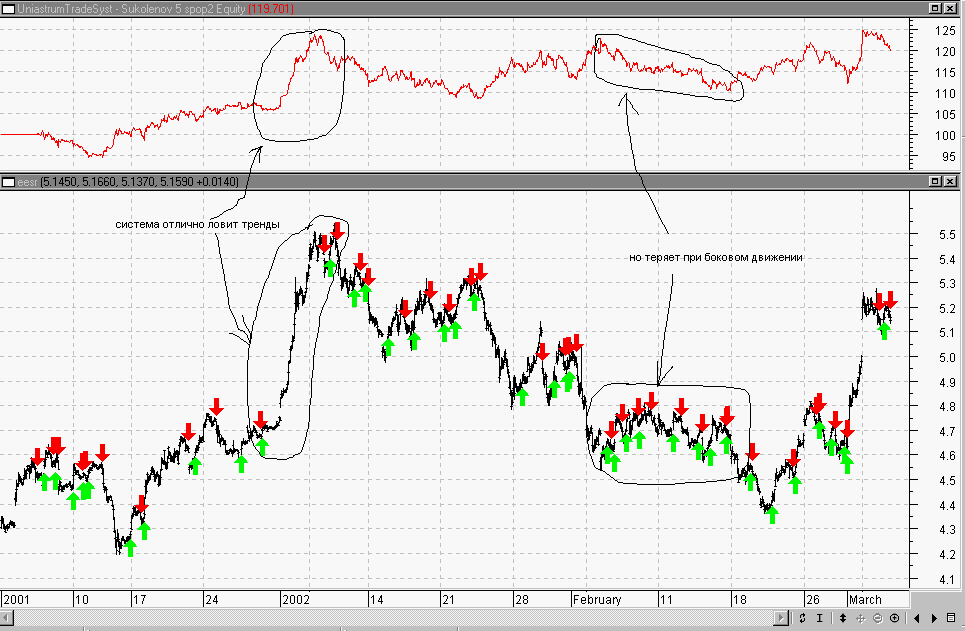Click the '4.1' price axis label

(x=947, y=579)
